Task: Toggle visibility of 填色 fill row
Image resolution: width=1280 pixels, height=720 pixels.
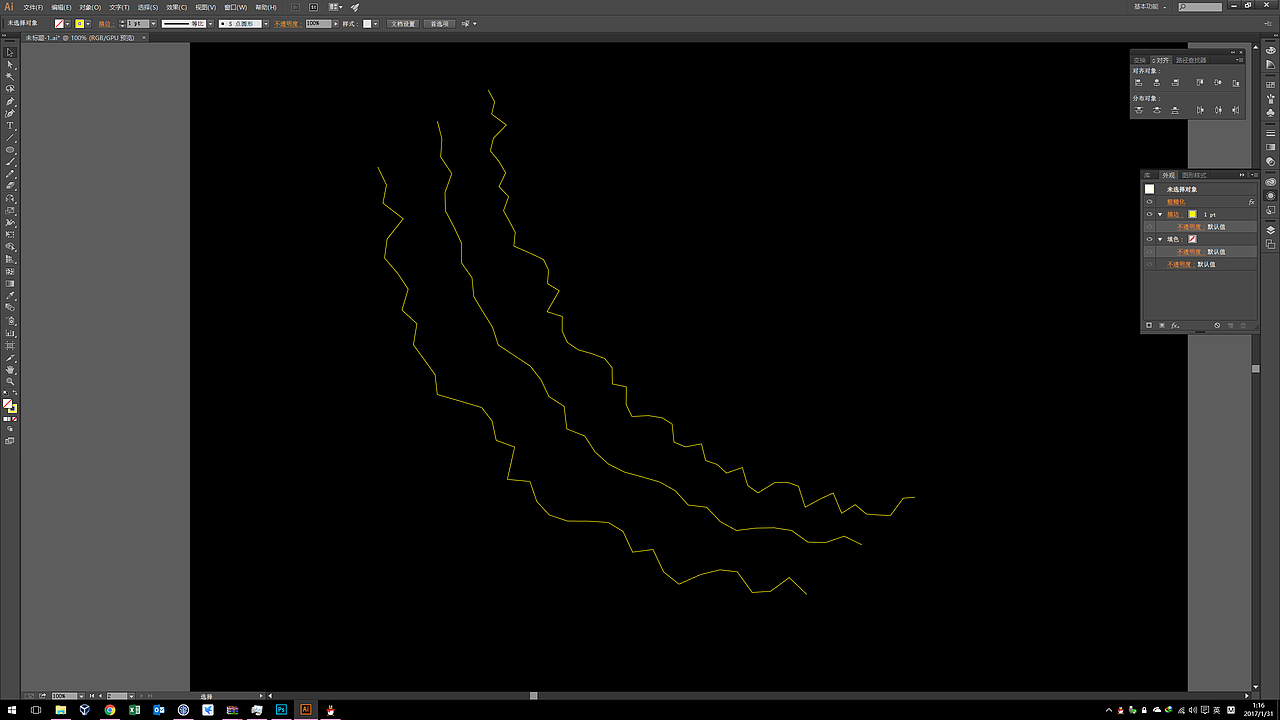Action: point(1149,239)
